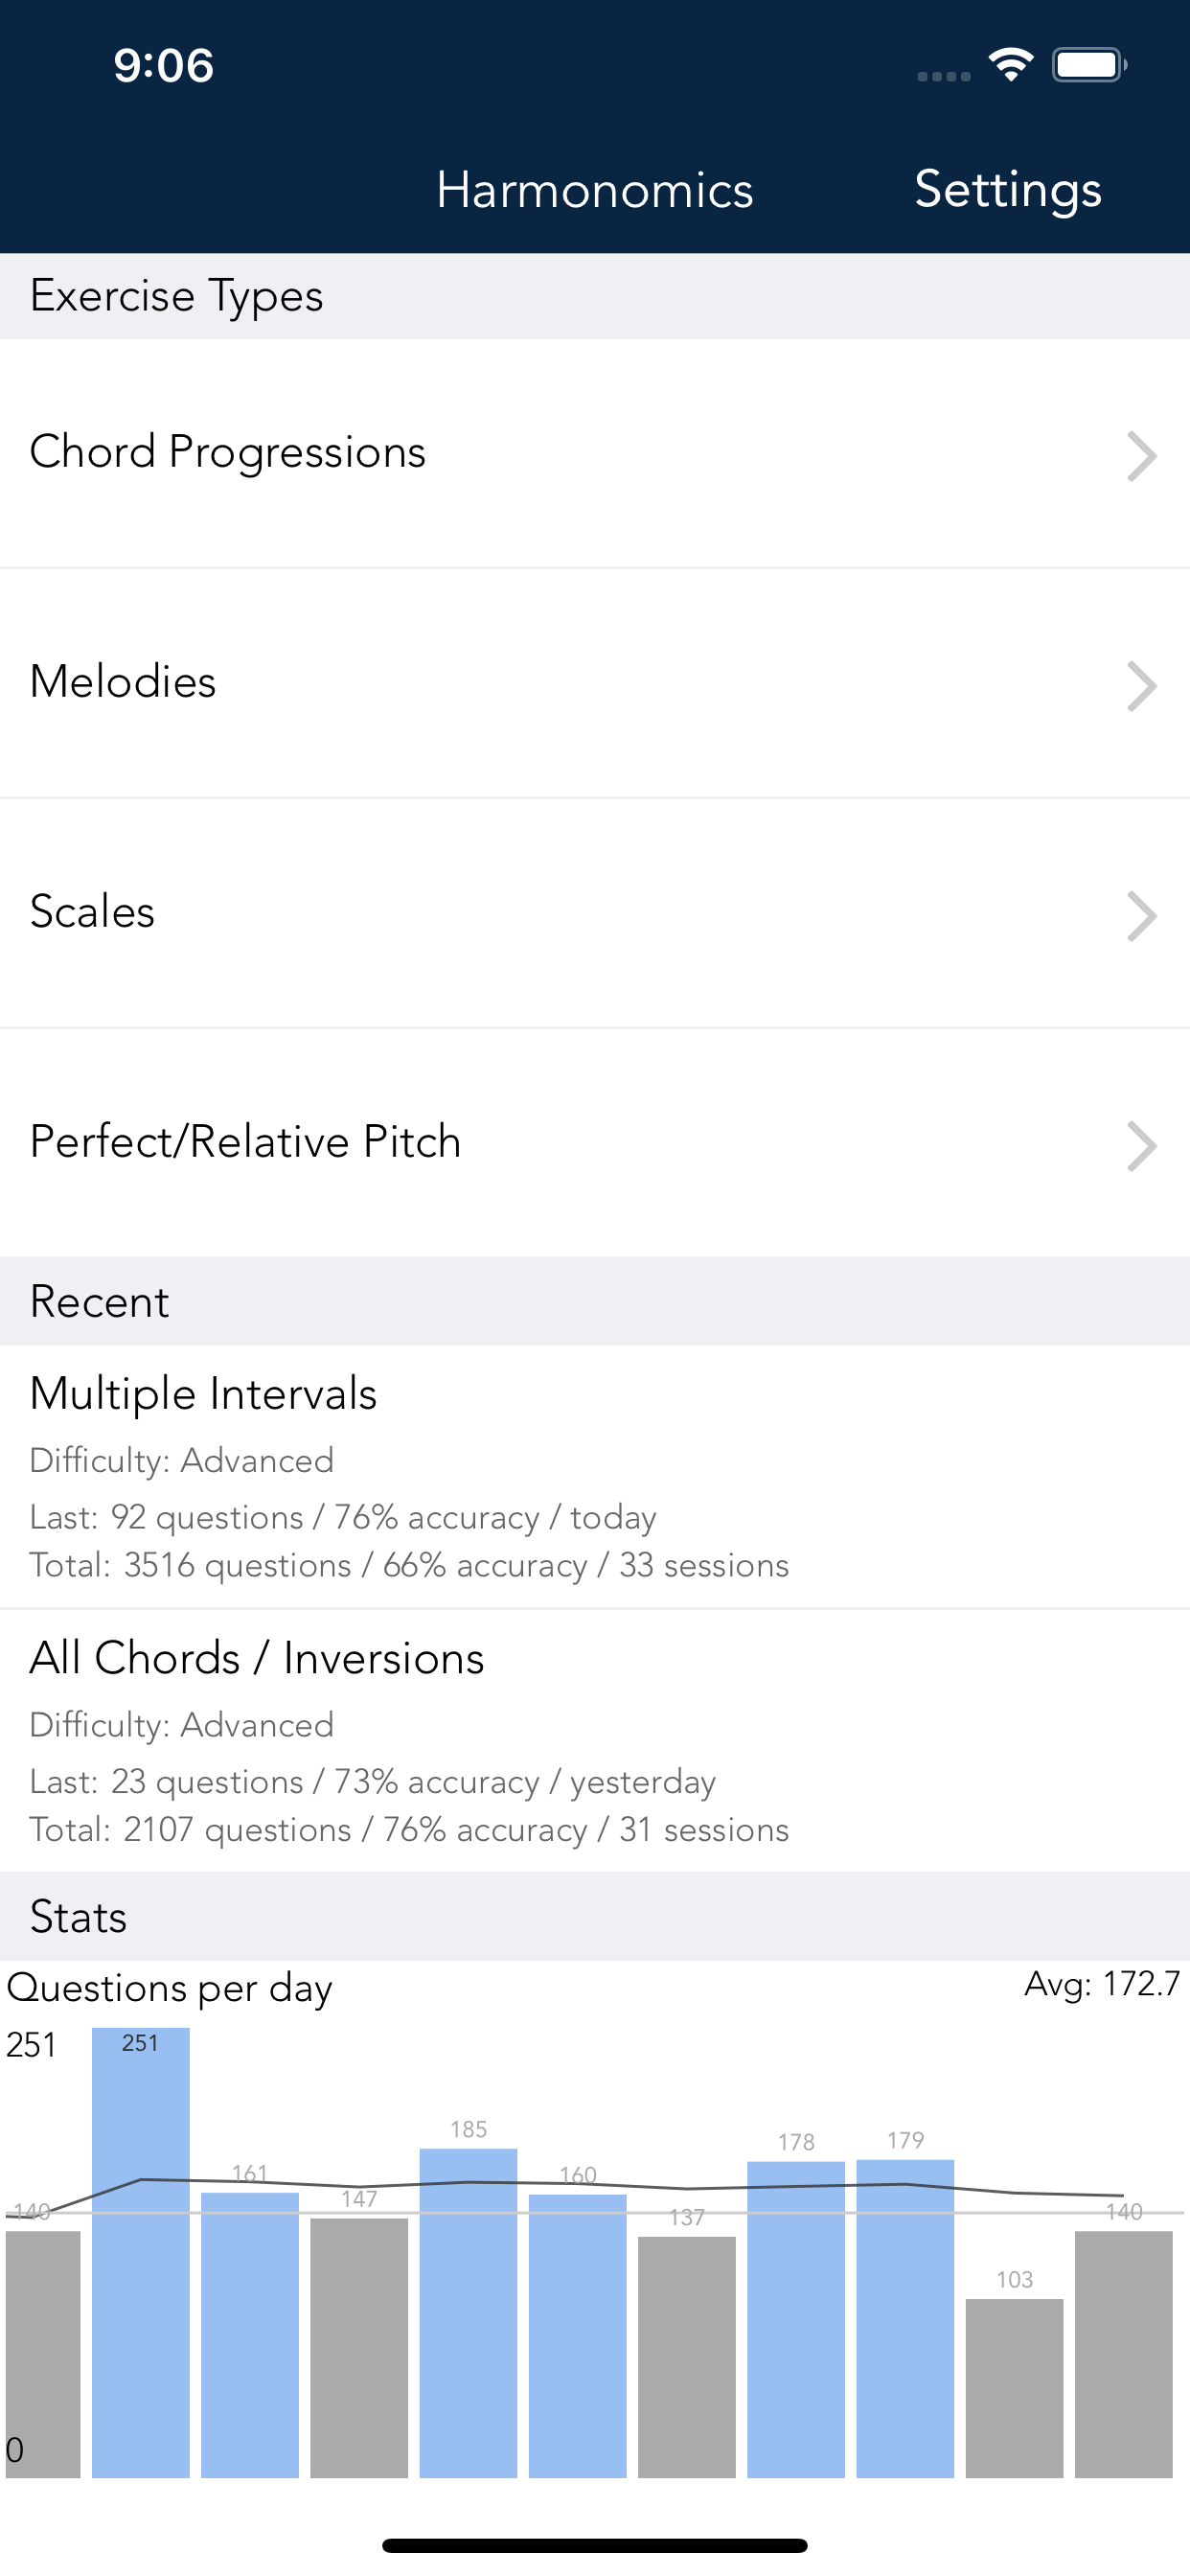The image size is (1190, 2576).
Task: Tap the chevron next to Perfect/Relative Pitch
Action: tap(1141, 1146)
